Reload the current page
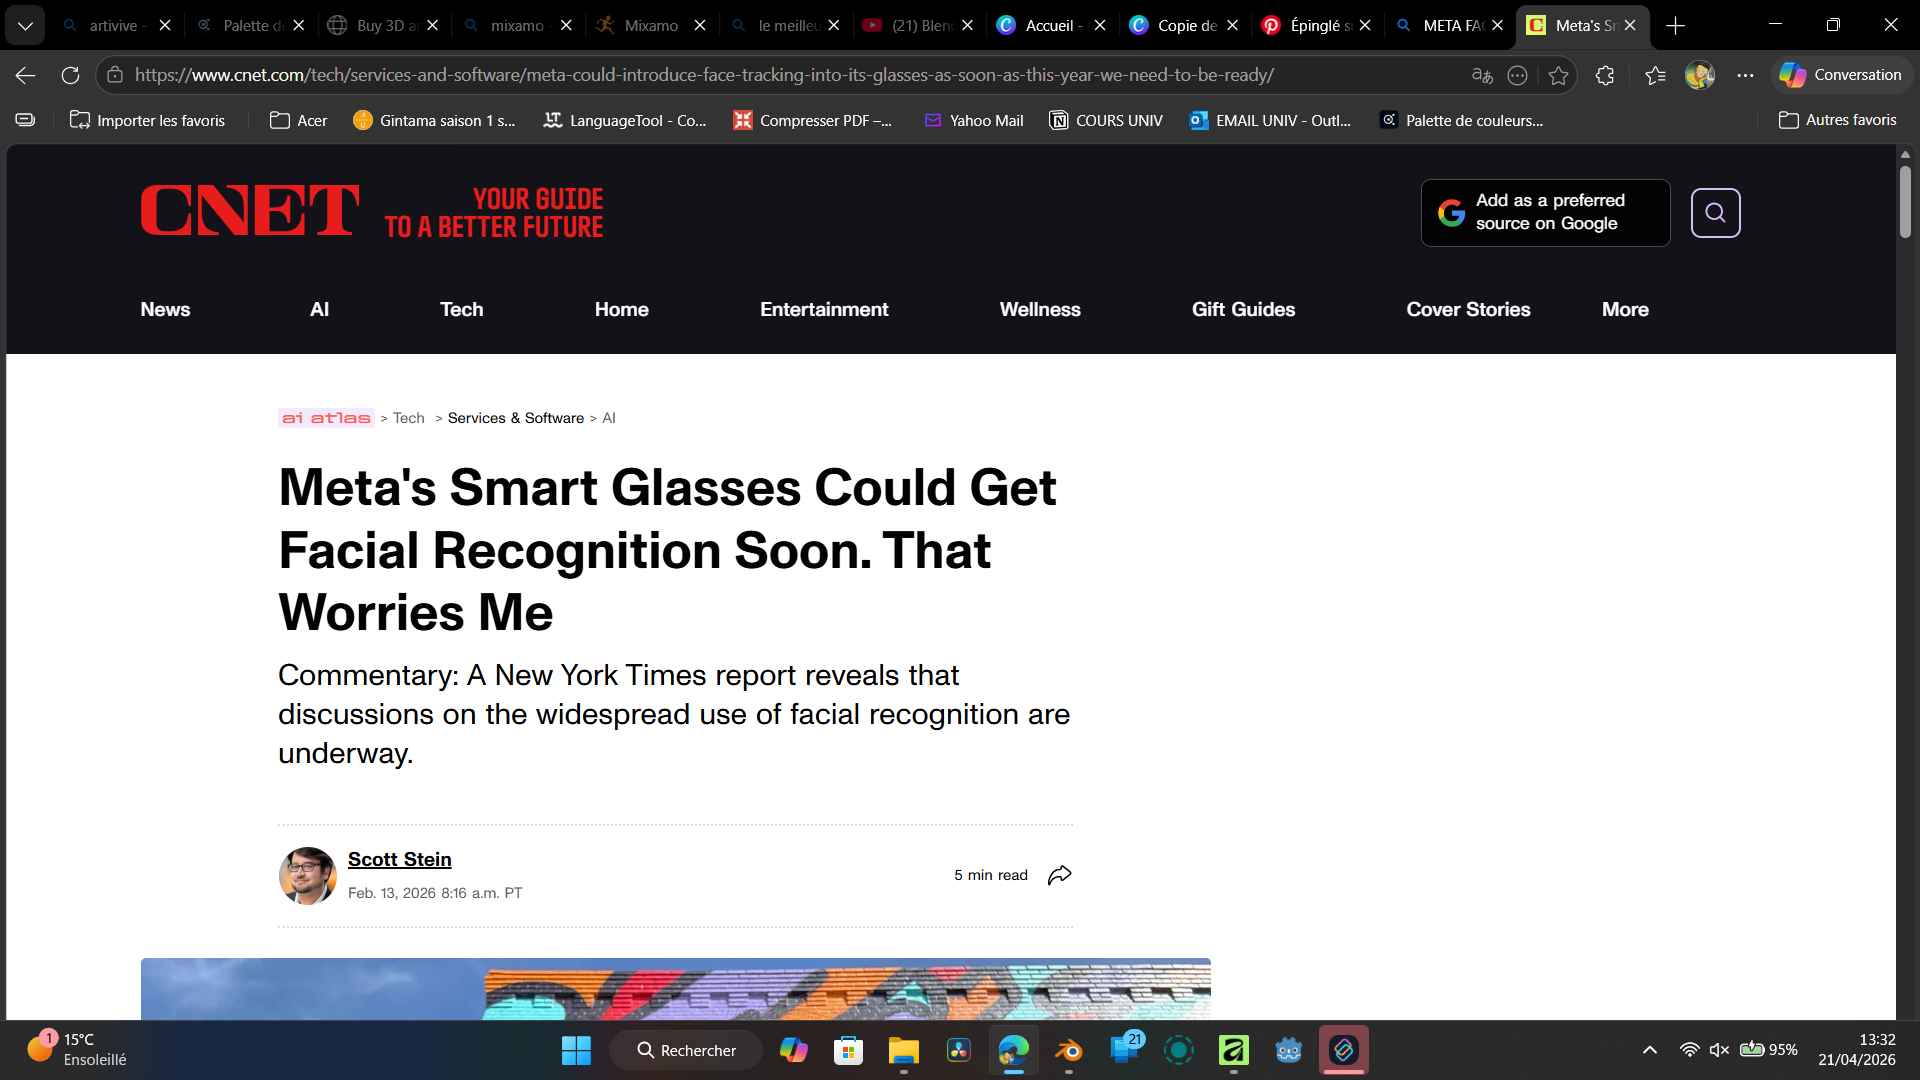 [x=70, y=75]
